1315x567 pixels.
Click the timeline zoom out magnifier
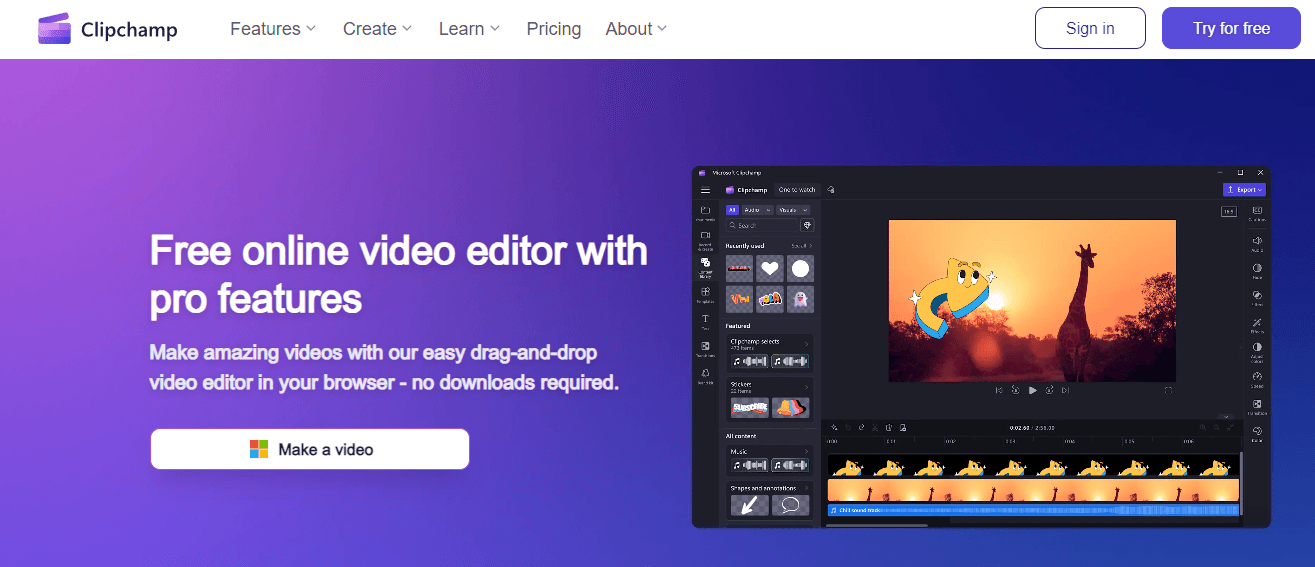click(1217, 427)
